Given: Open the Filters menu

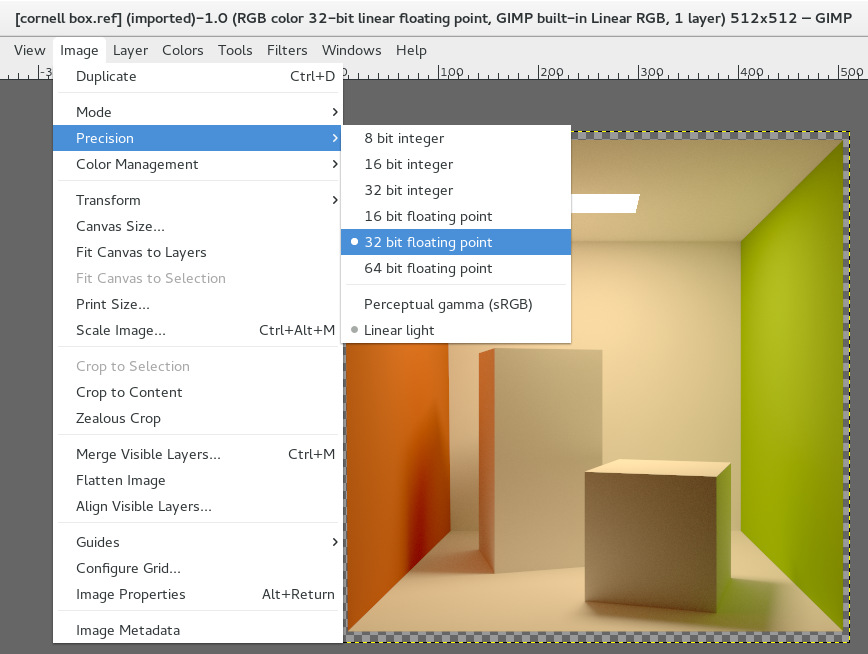Looking at the screenshot, I should click(x=287, y=50).
